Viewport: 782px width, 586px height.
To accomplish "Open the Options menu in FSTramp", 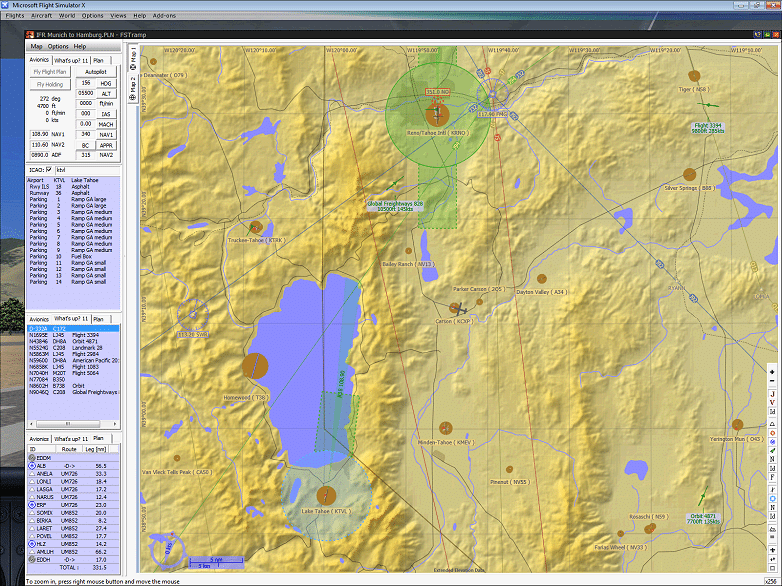I will click(58, 46).
